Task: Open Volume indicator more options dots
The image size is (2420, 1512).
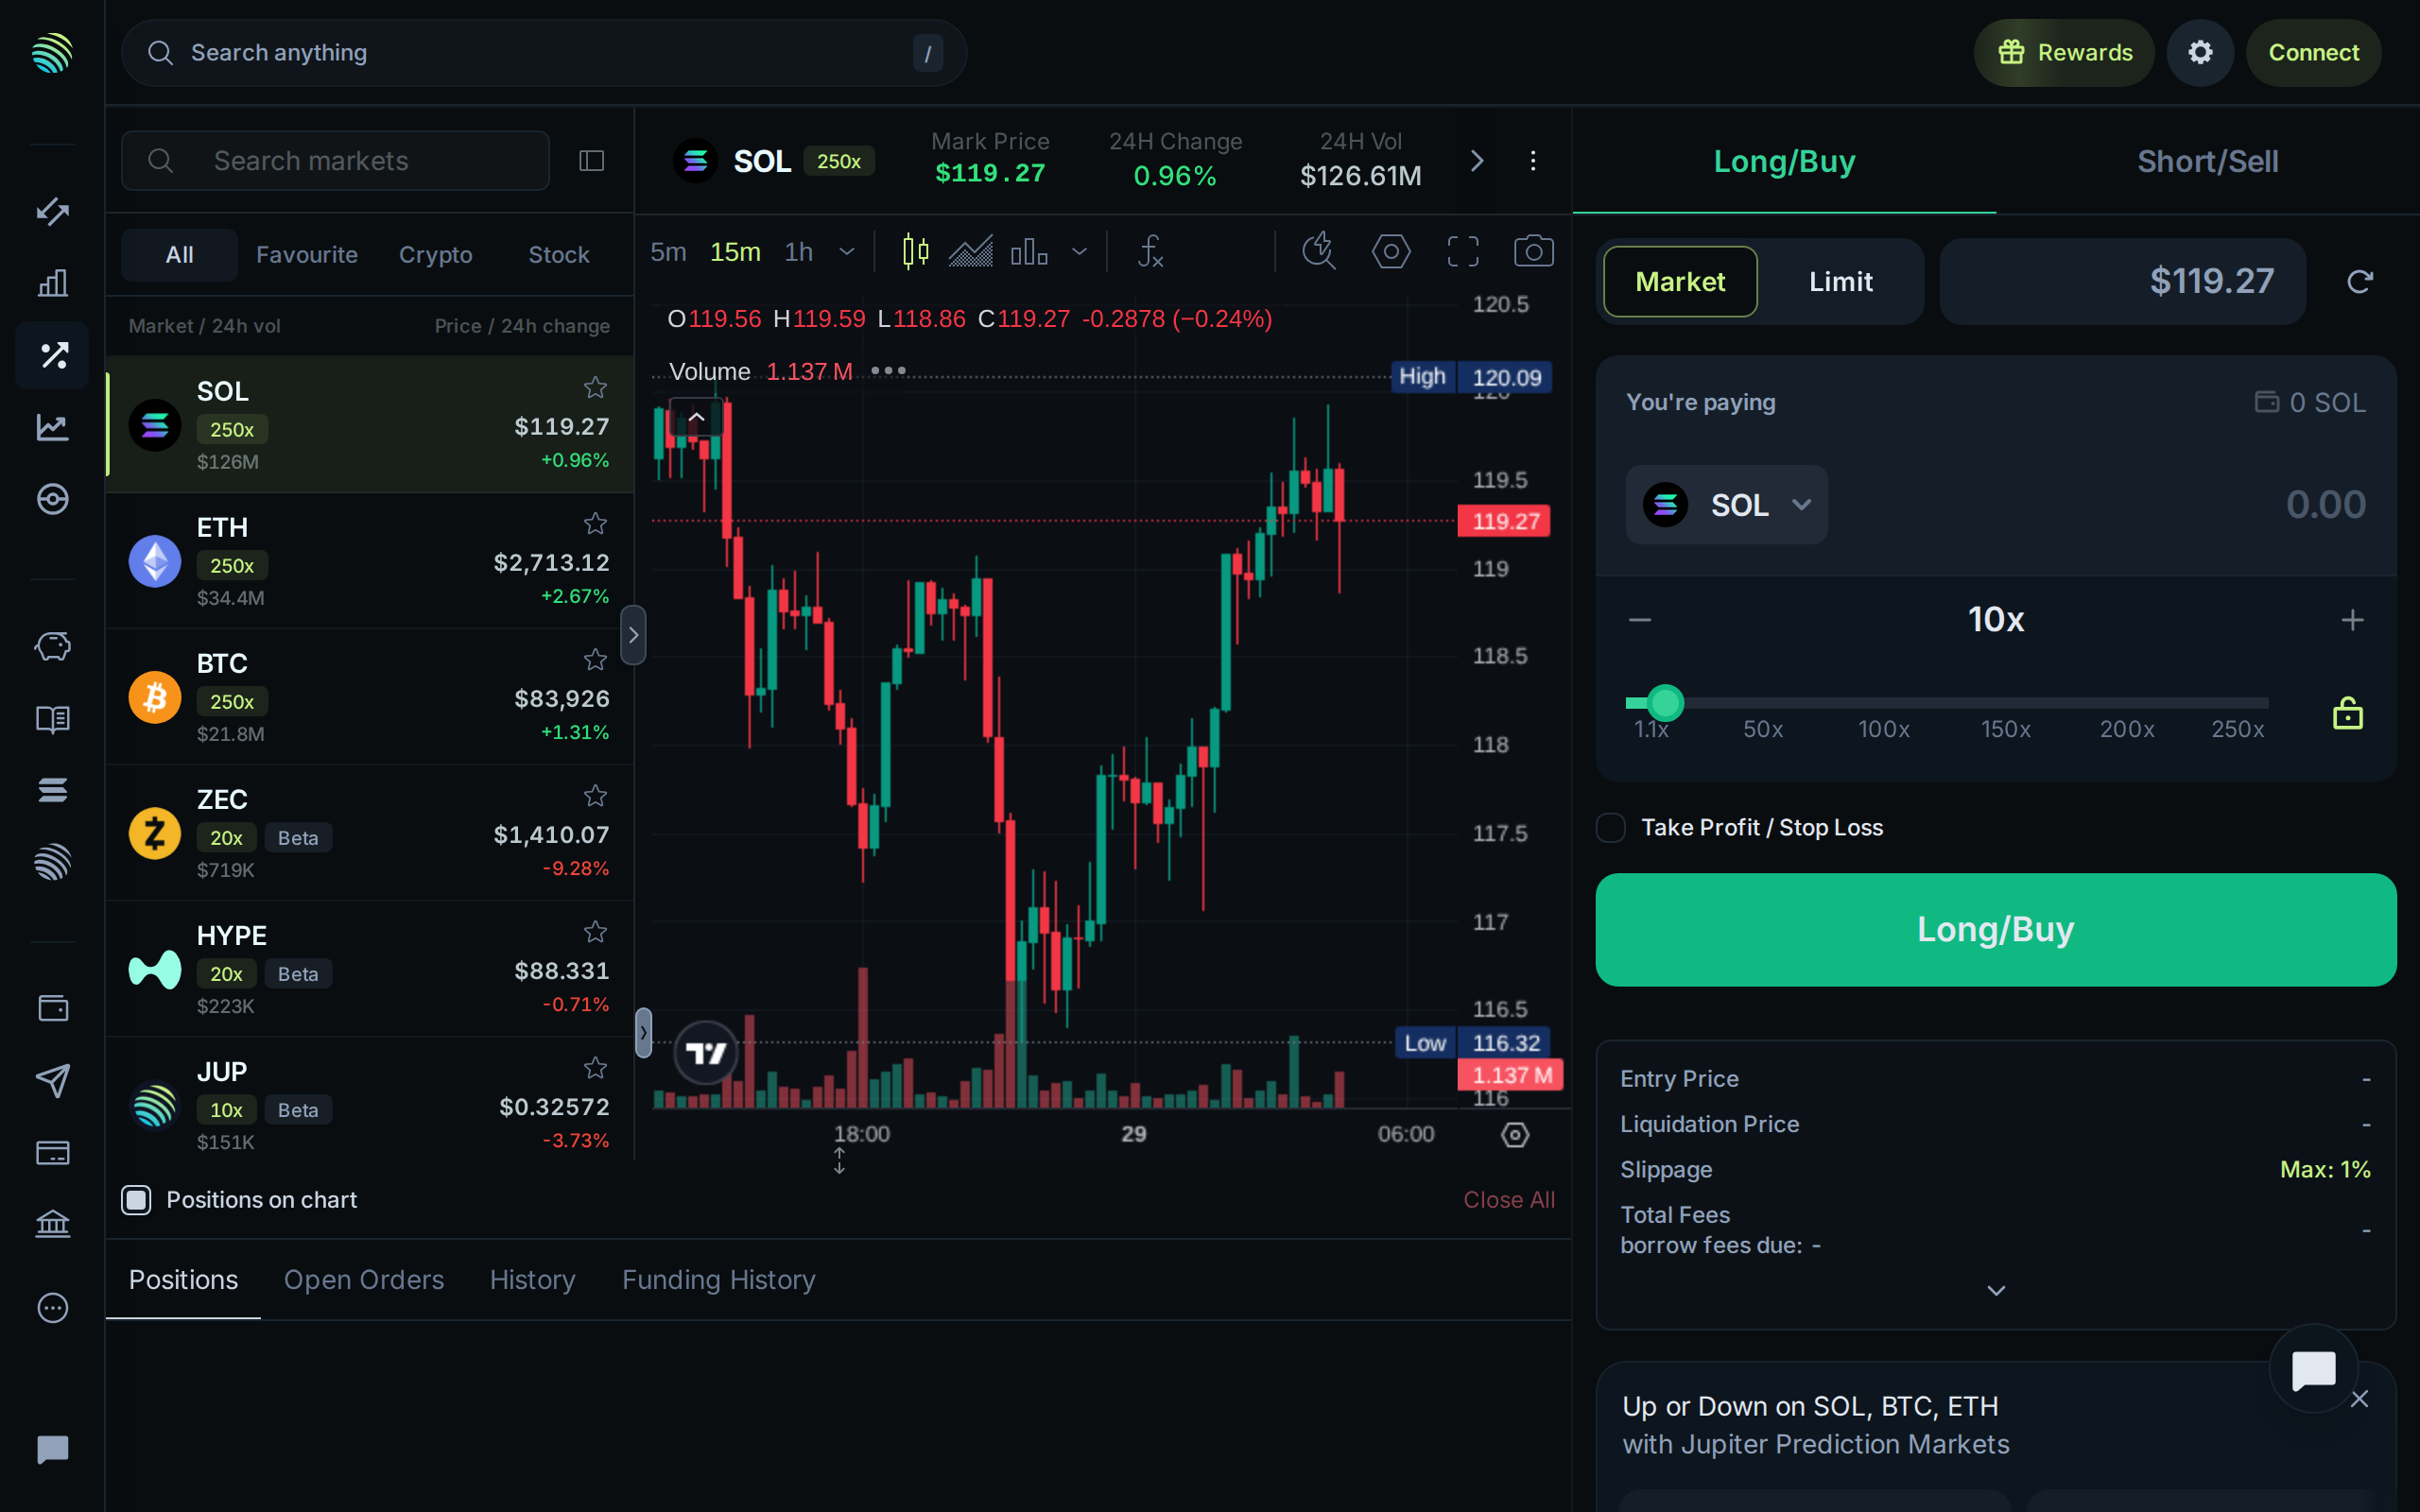Action: [888, 371]
